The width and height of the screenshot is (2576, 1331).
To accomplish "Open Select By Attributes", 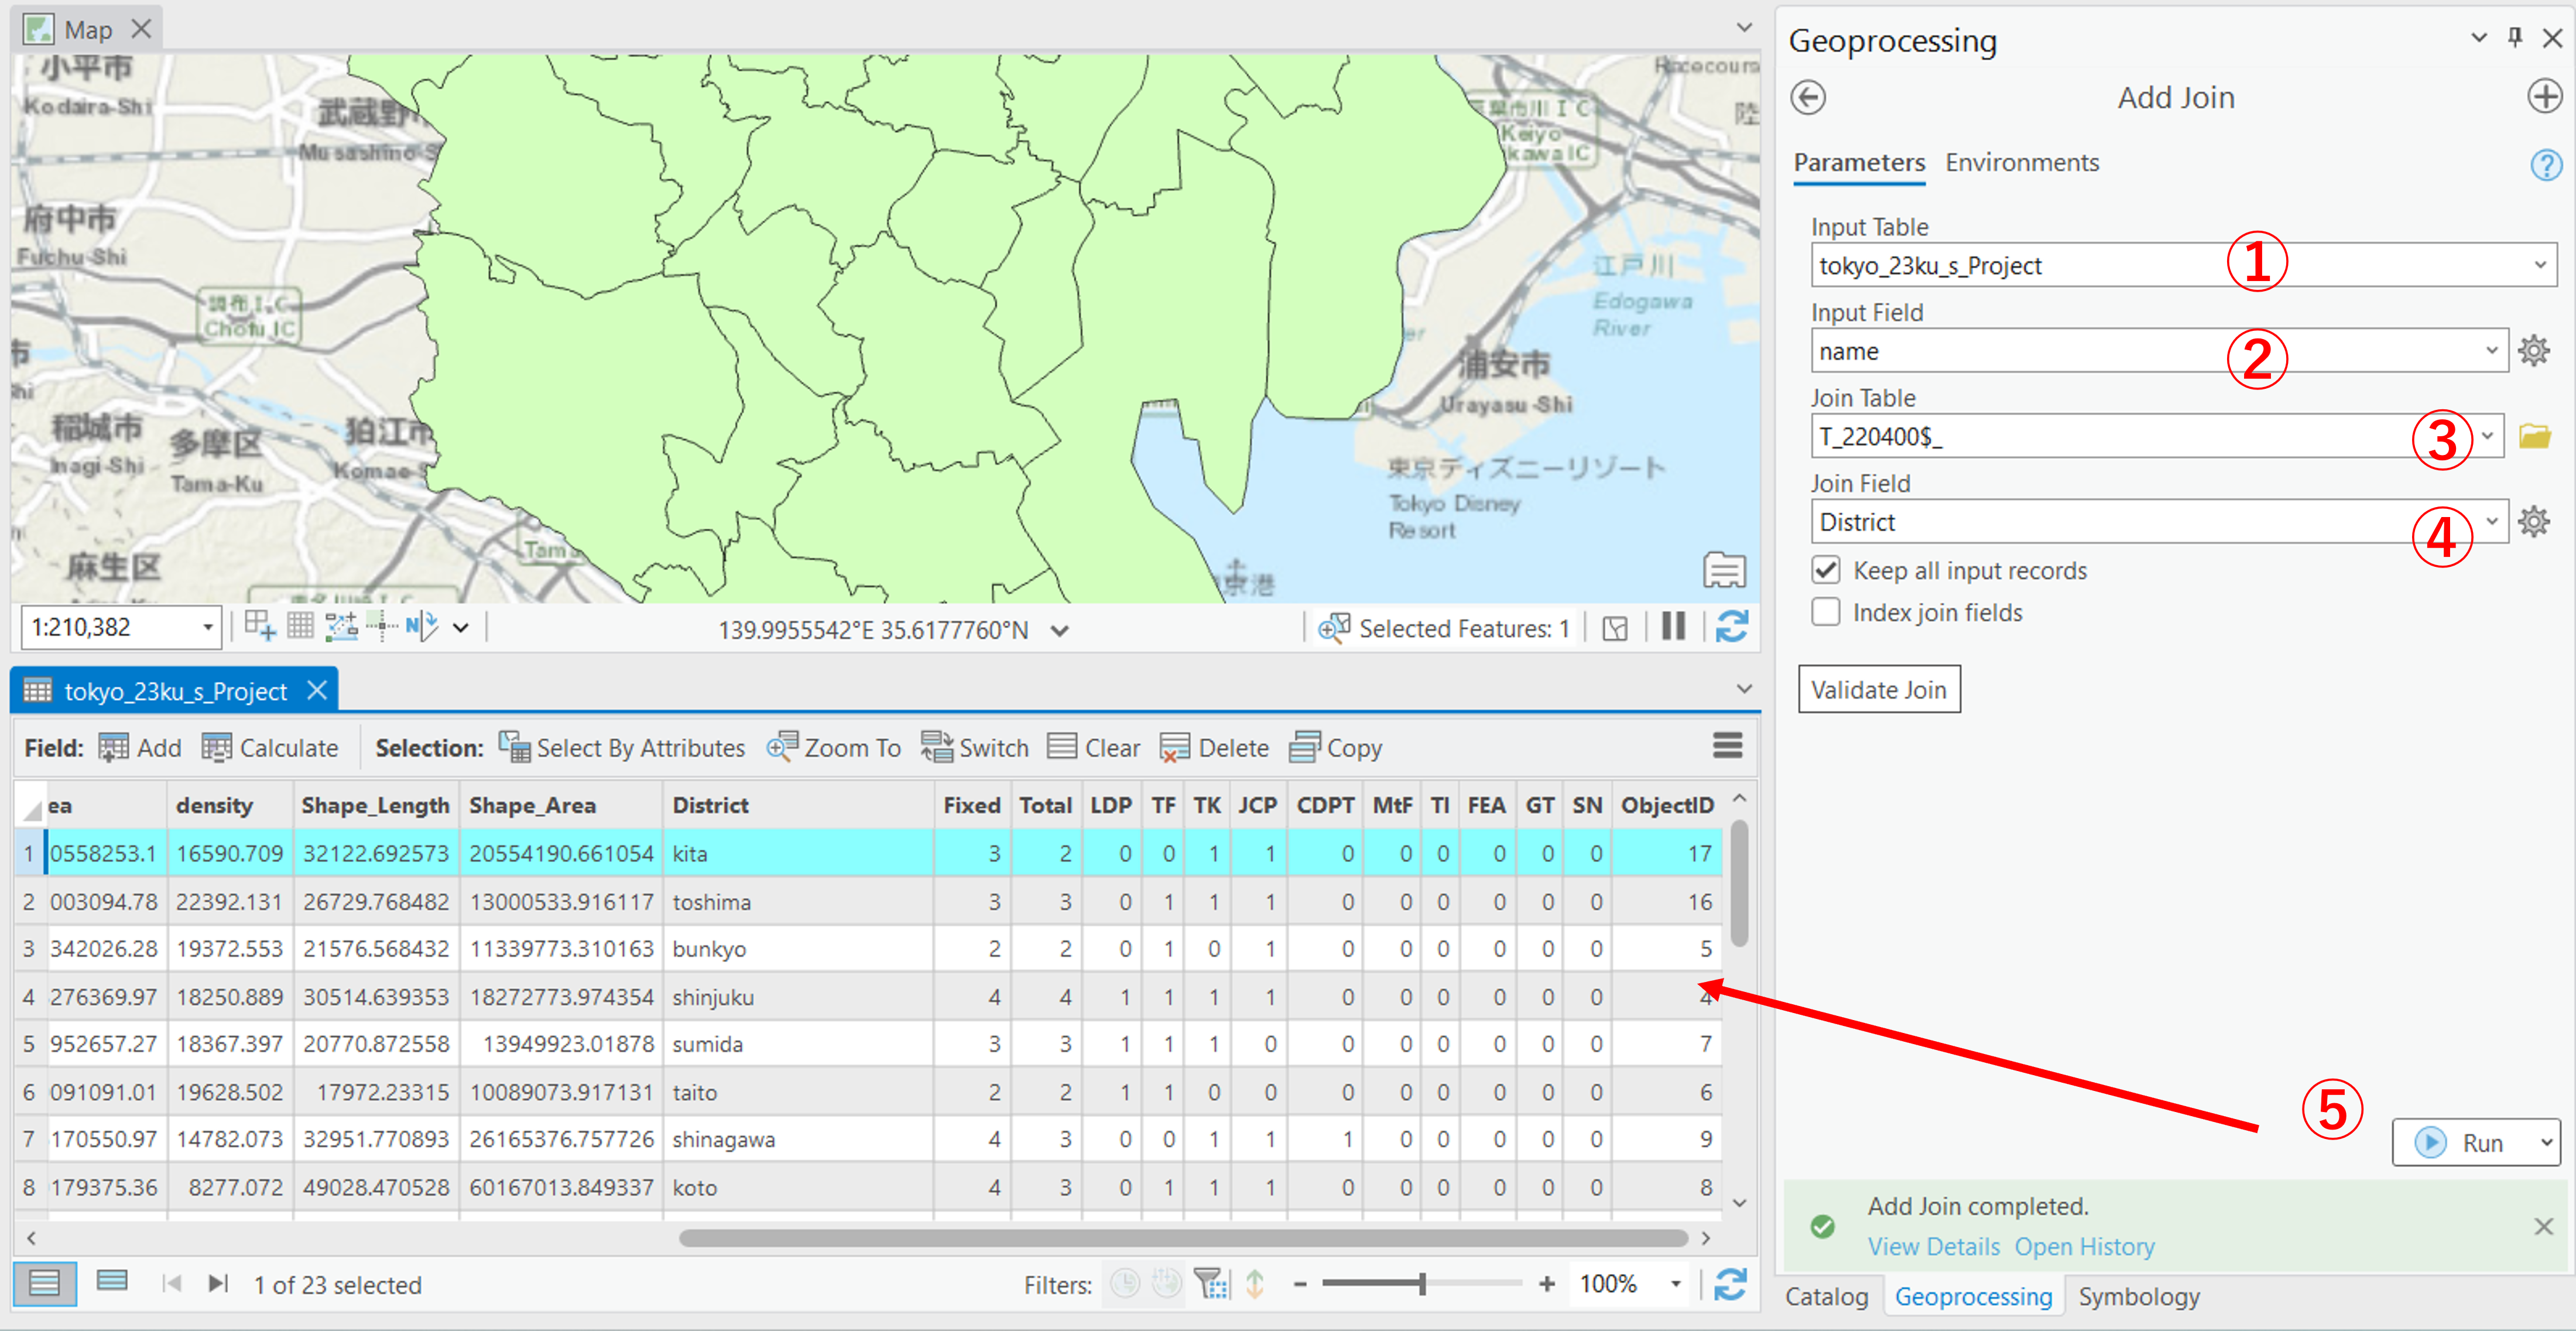I will point(621,748).
